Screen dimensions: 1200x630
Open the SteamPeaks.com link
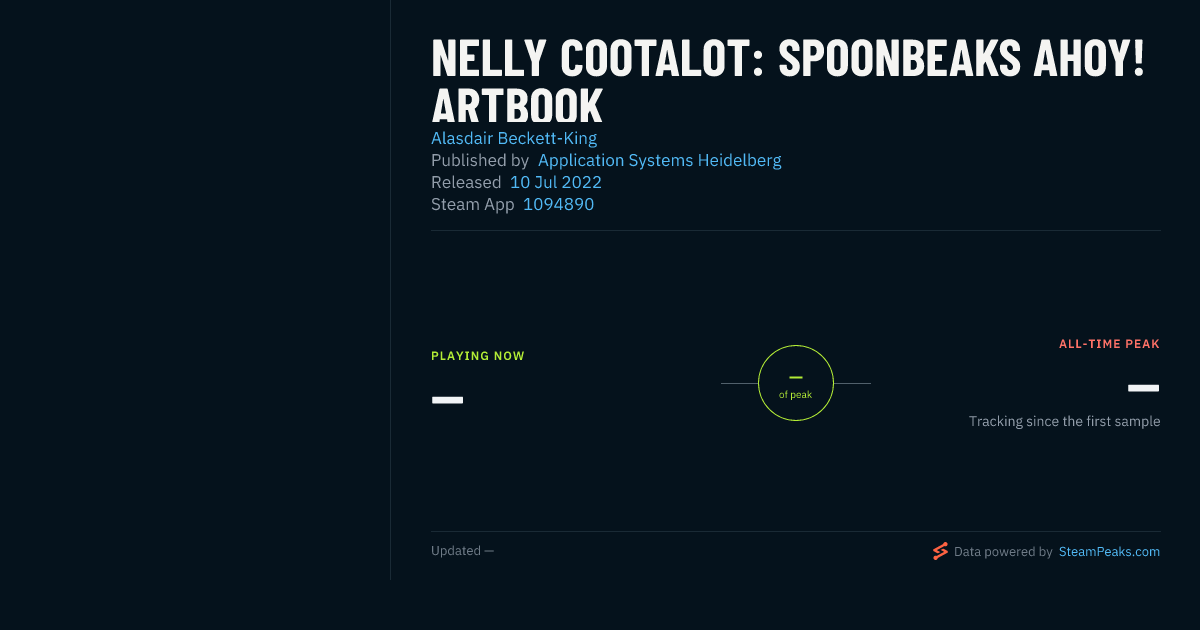coord(1109,551)
